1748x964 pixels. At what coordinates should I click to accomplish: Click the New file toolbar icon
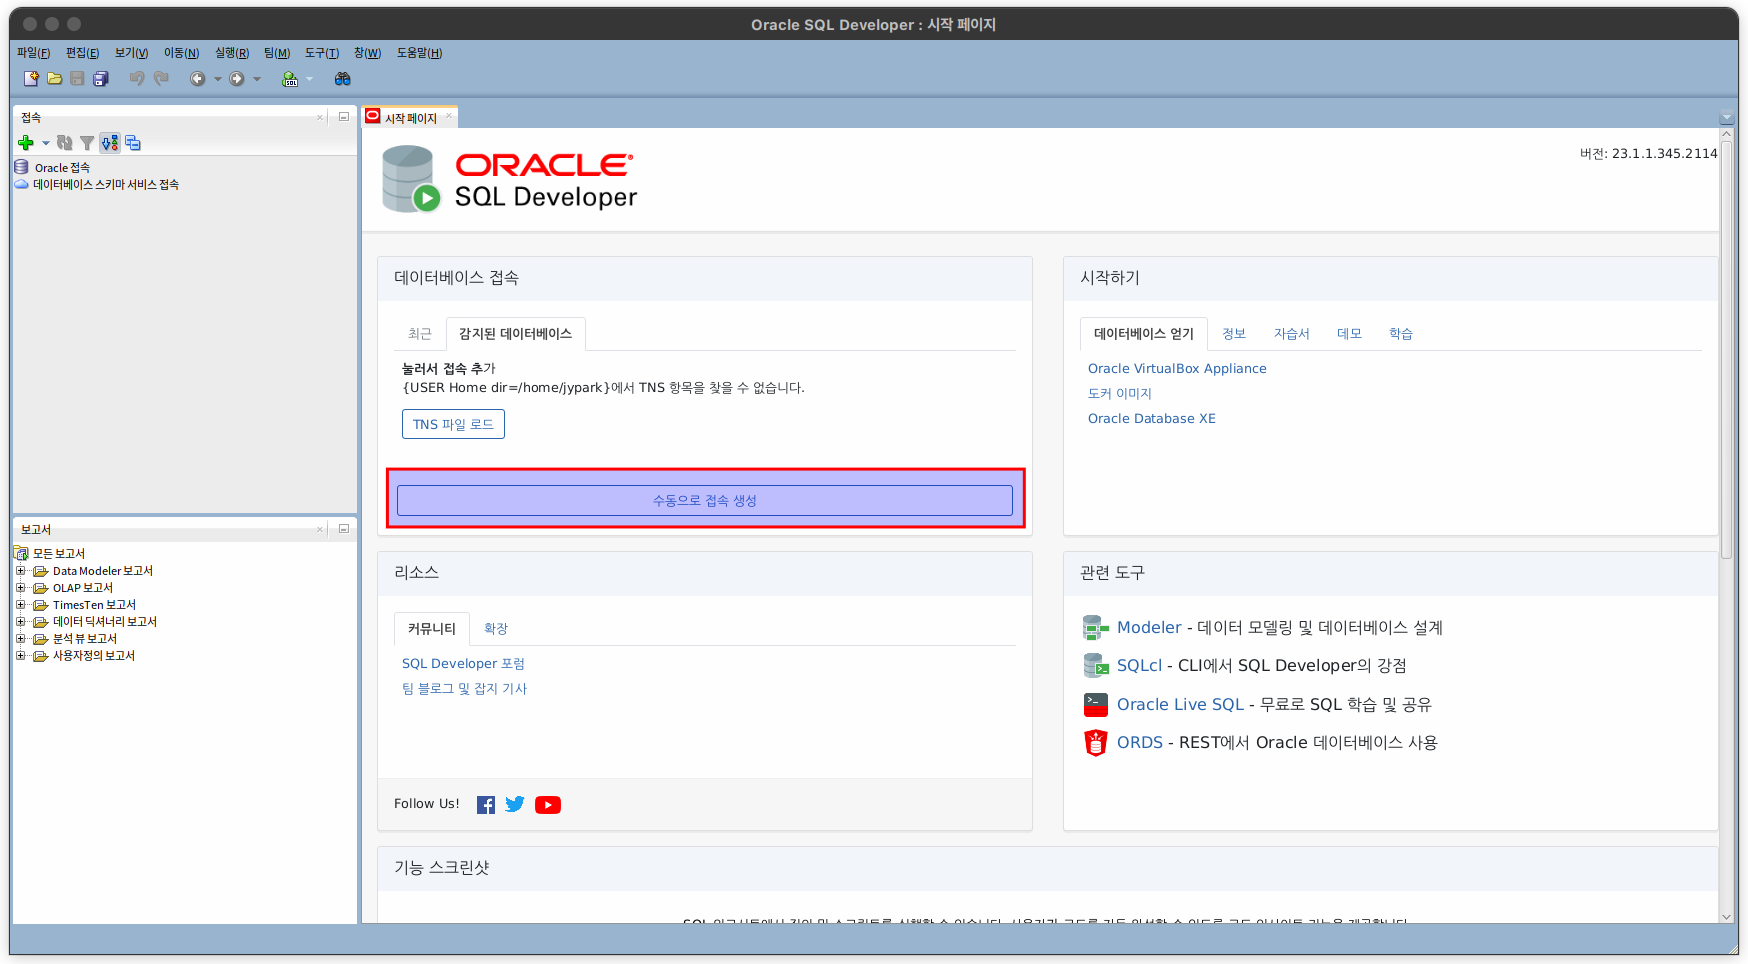(x=31, y=79)
